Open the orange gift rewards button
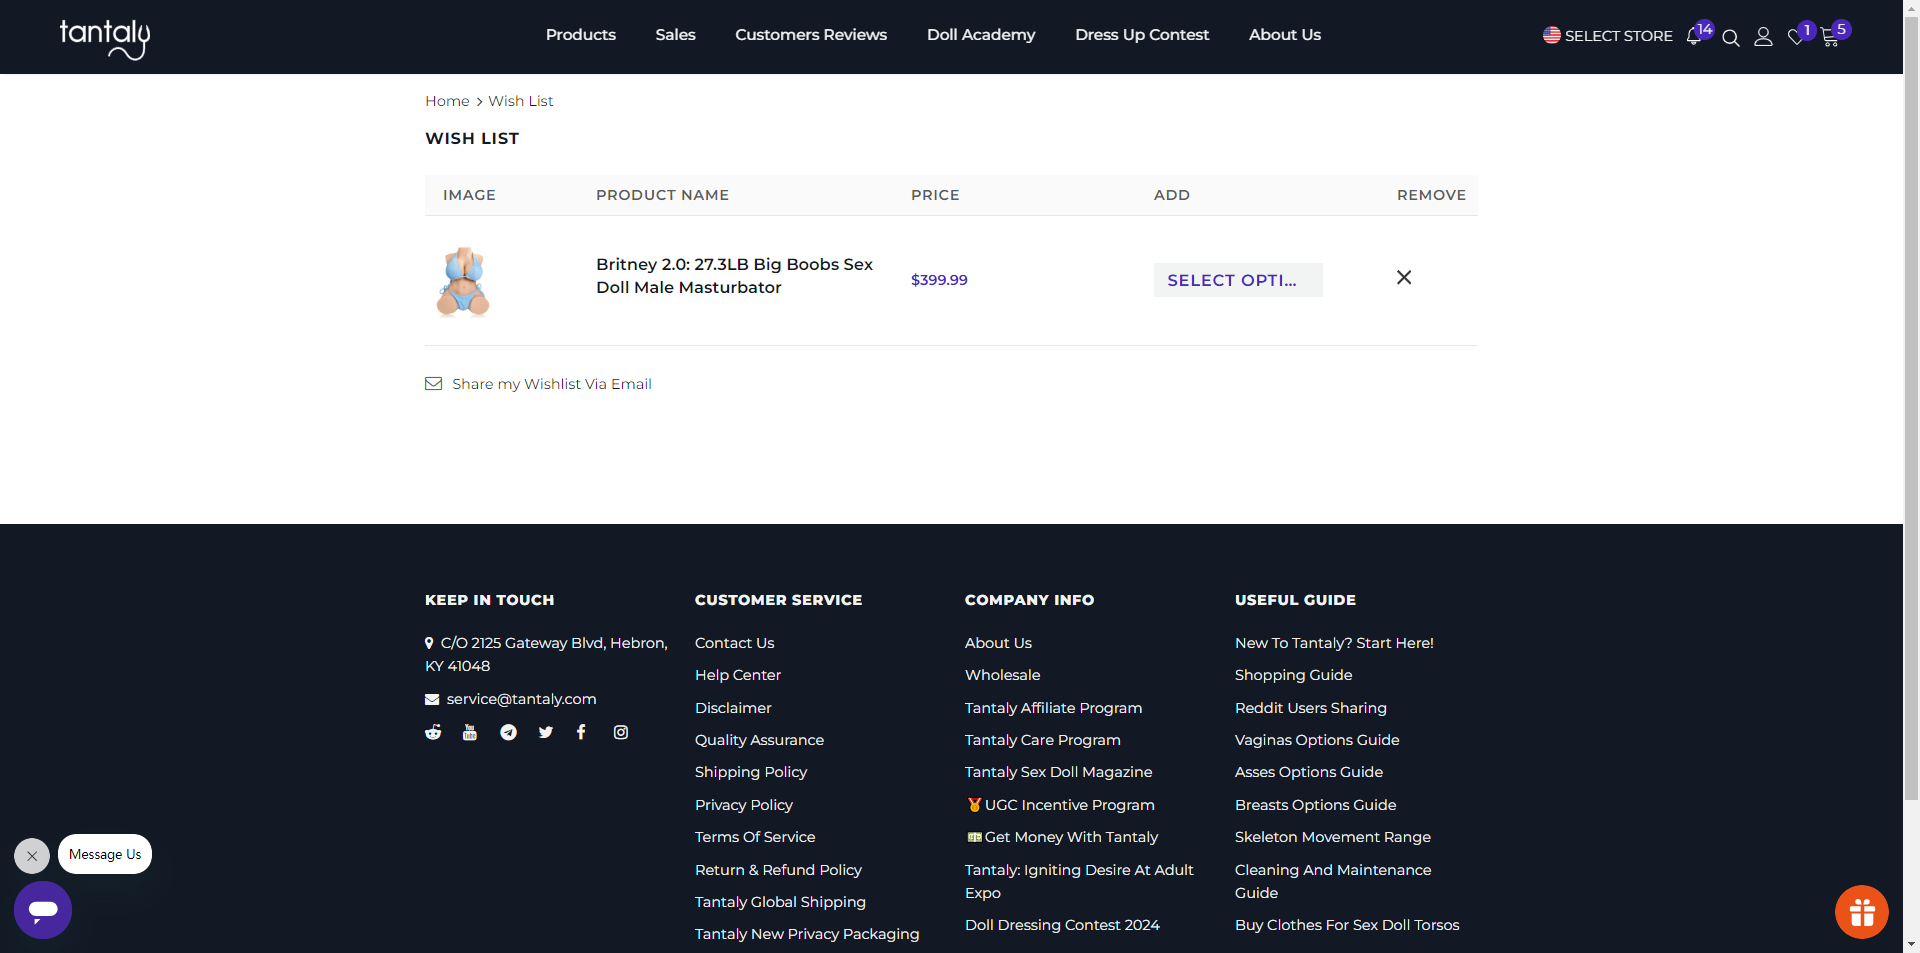The image size is (1920, 953). 1861,912
